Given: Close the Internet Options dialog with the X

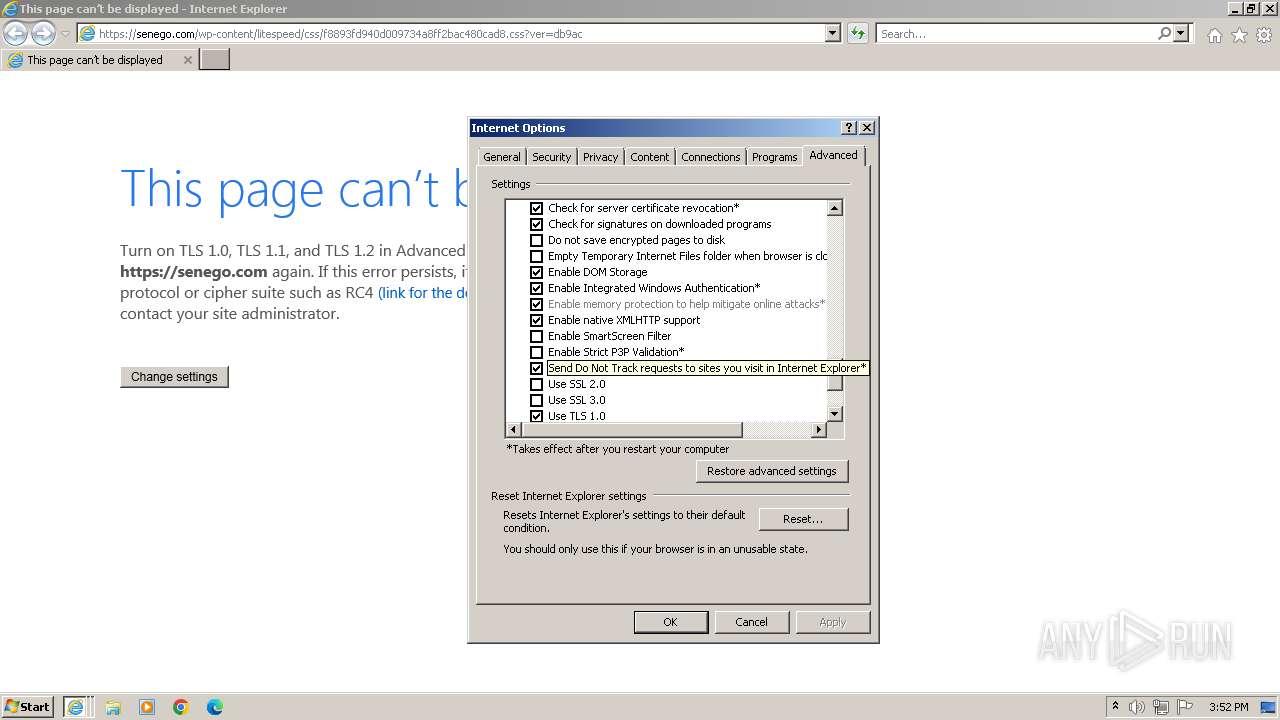Looking at the screenshot, I should (x=867, y=128).
